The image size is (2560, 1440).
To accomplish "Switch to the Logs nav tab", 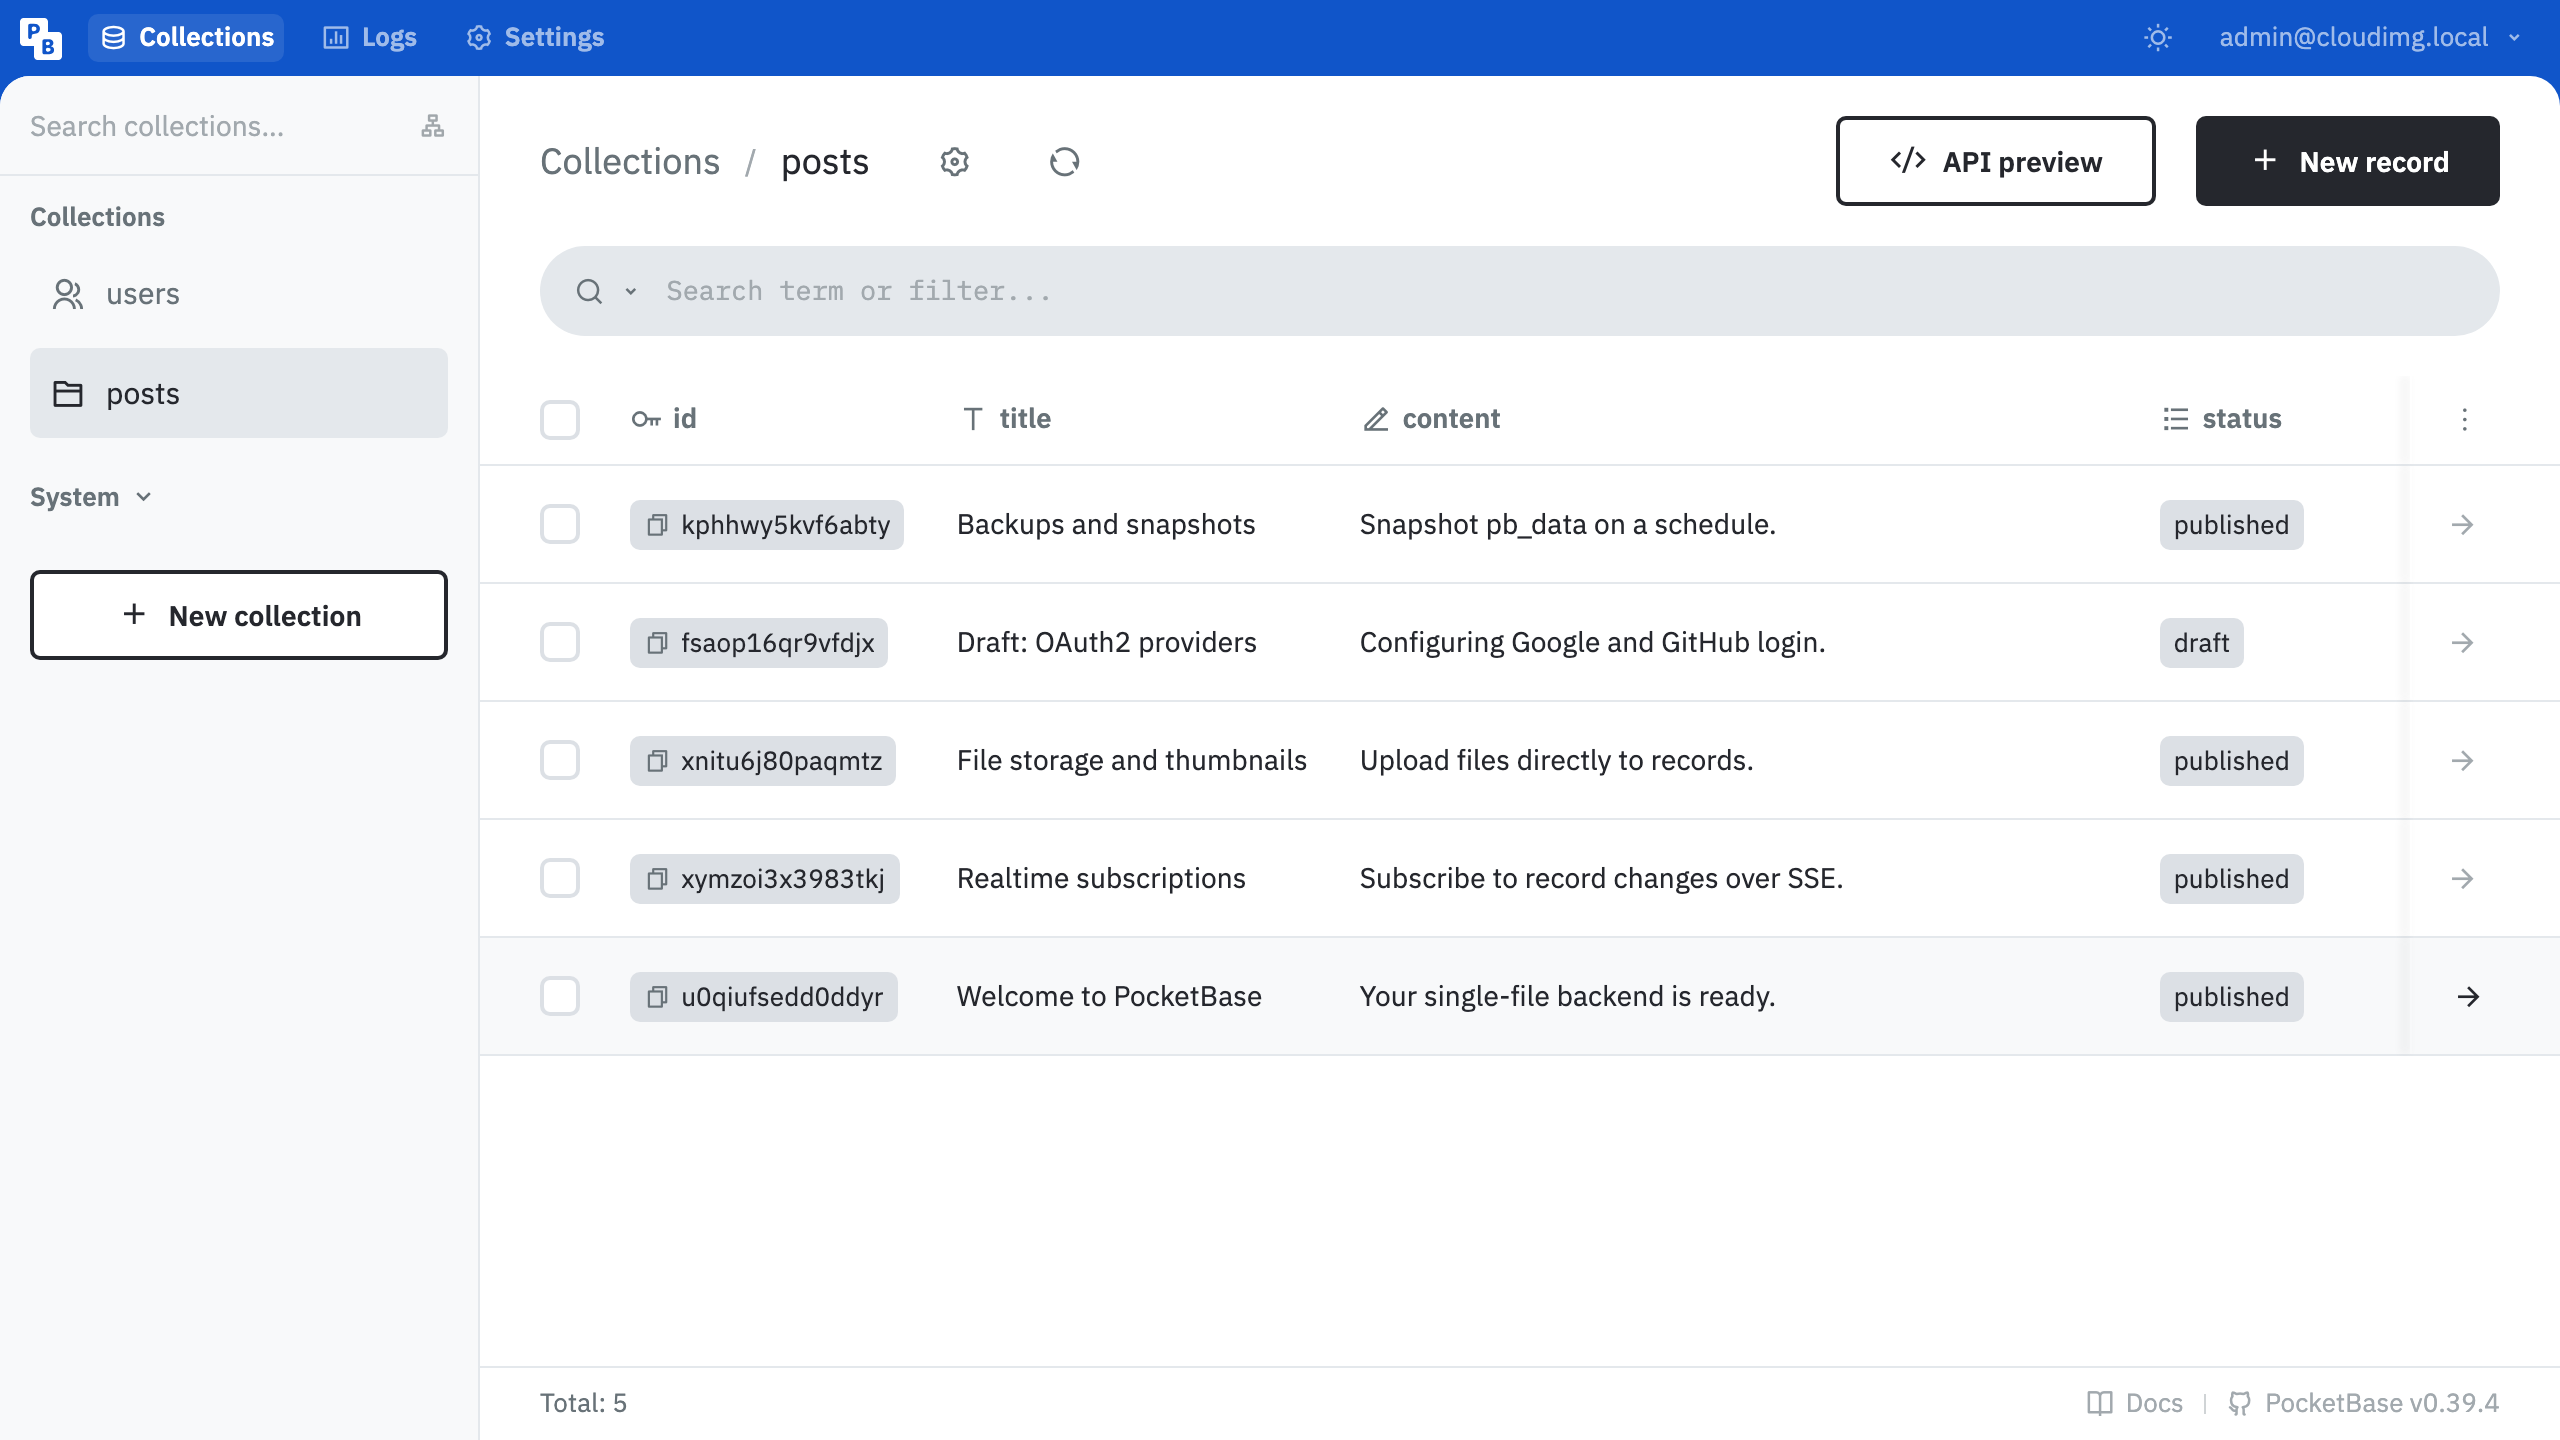I will pos(369,38).
